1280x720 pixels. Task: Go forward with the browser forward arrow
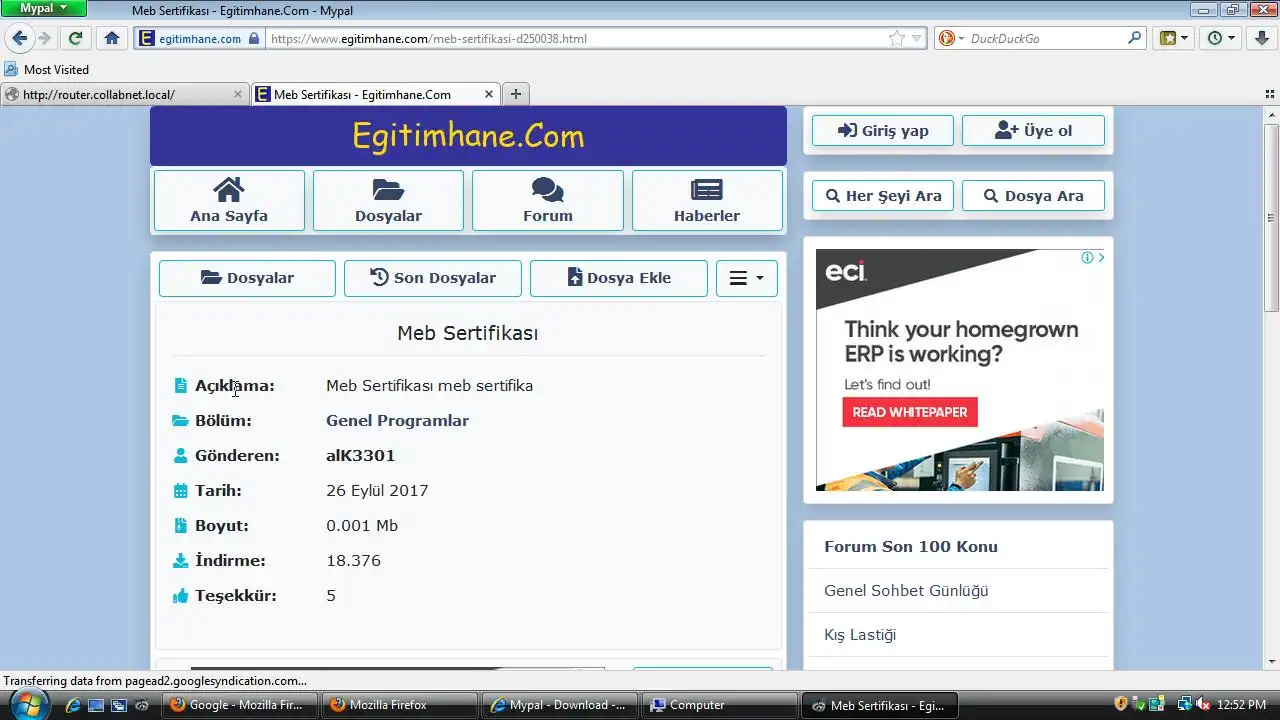pyautogui.click(x=44, y=39)
